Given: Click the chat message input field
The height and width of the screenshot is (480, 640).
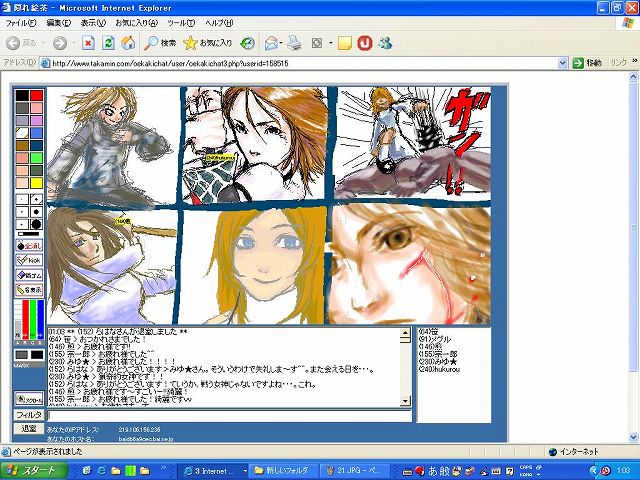Looking at the screenshot, I should [x=230, y=416].
